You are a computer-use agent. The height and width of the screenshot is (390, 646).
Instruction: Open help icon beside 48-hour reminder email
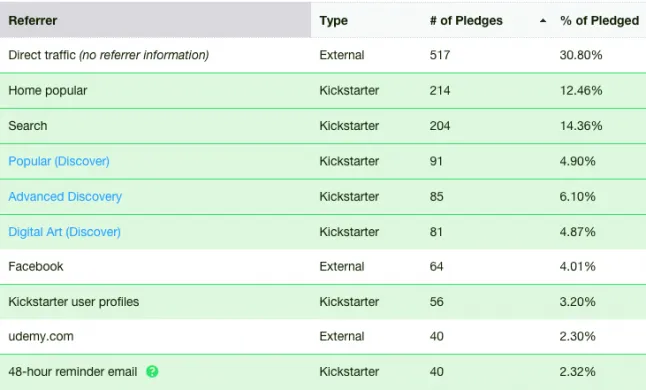point(152,371)
